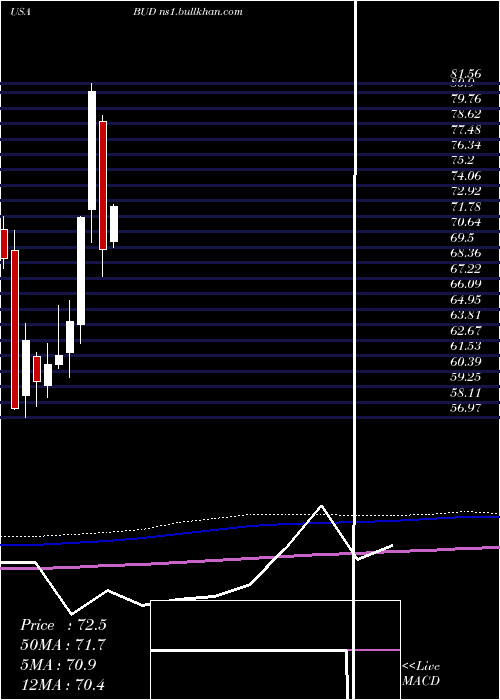Click the 12MA : 70.4 readout

coord(63,684)
